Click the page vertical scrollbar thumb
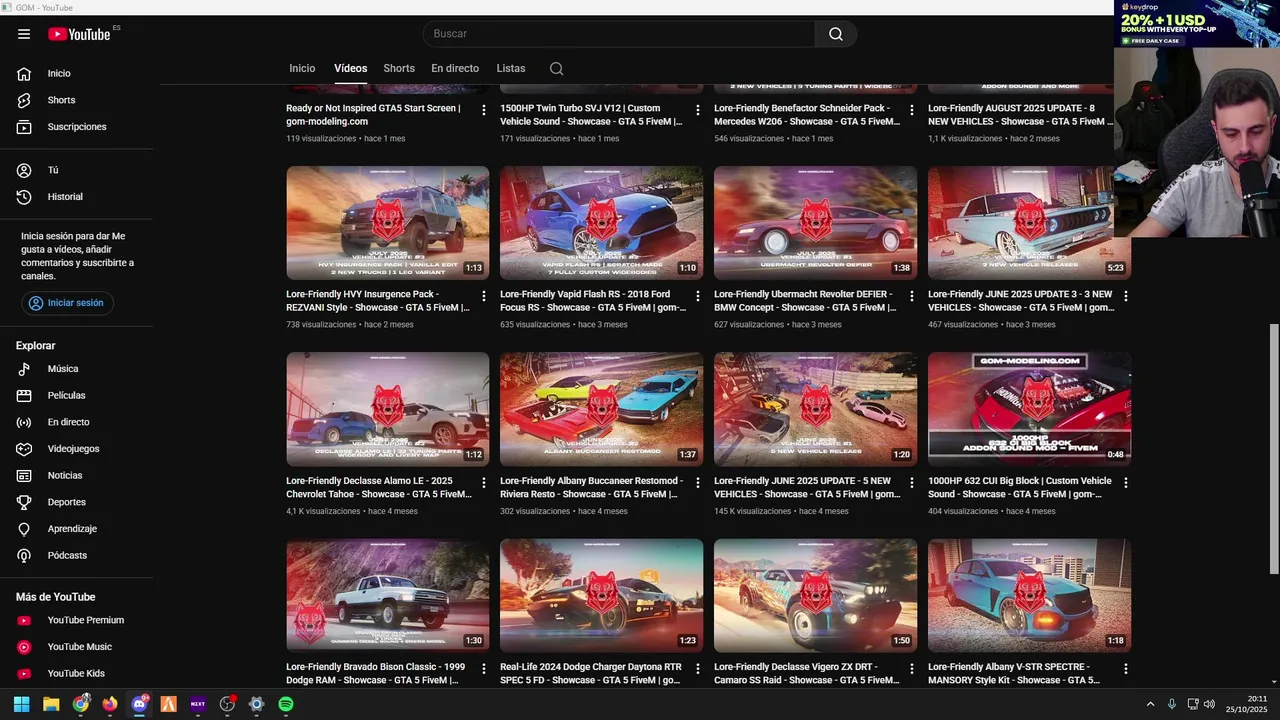This screenshot has width=1280, height=720. [1273, 449]
